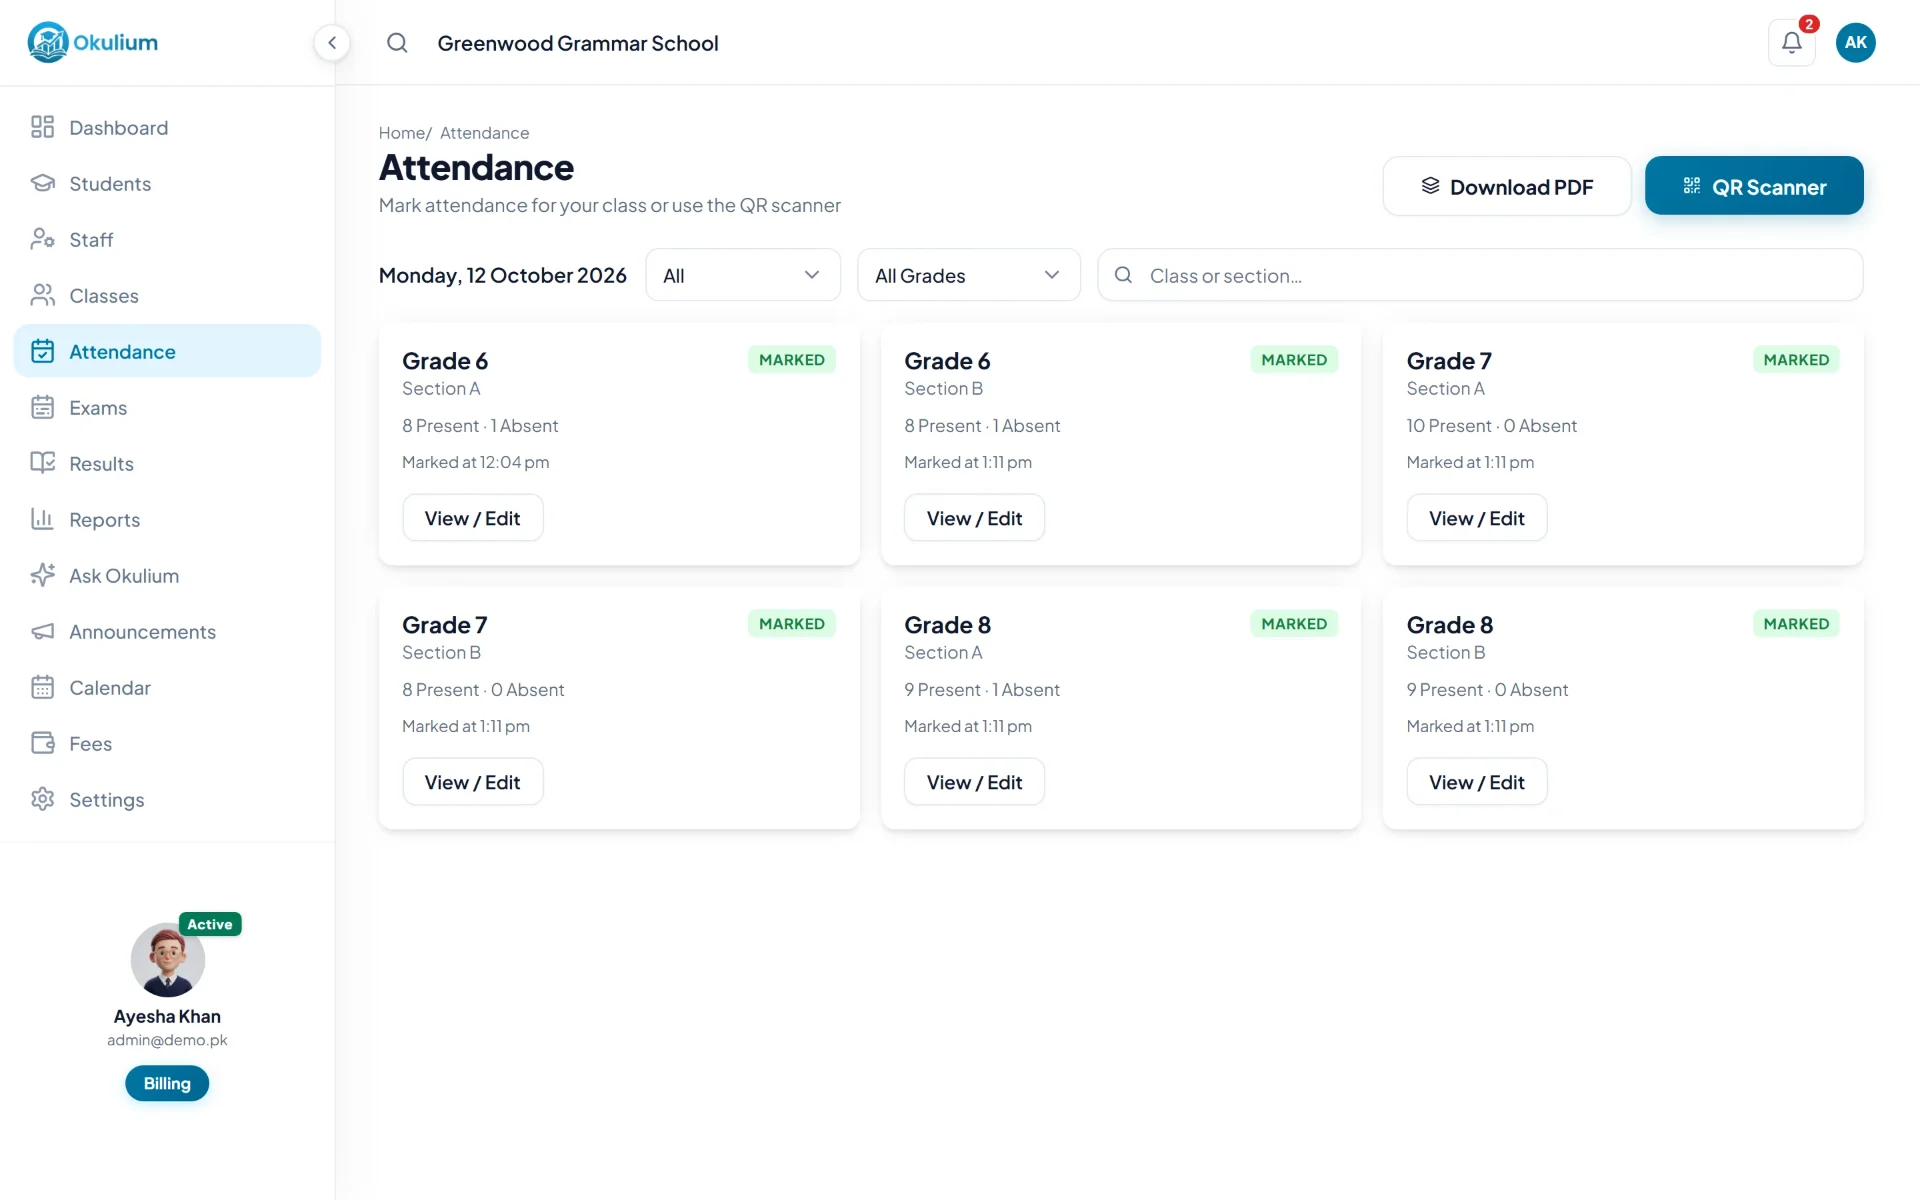Open notifications bell
Viewport: 1920px width, 1200px height.
tap(1791, 43)
